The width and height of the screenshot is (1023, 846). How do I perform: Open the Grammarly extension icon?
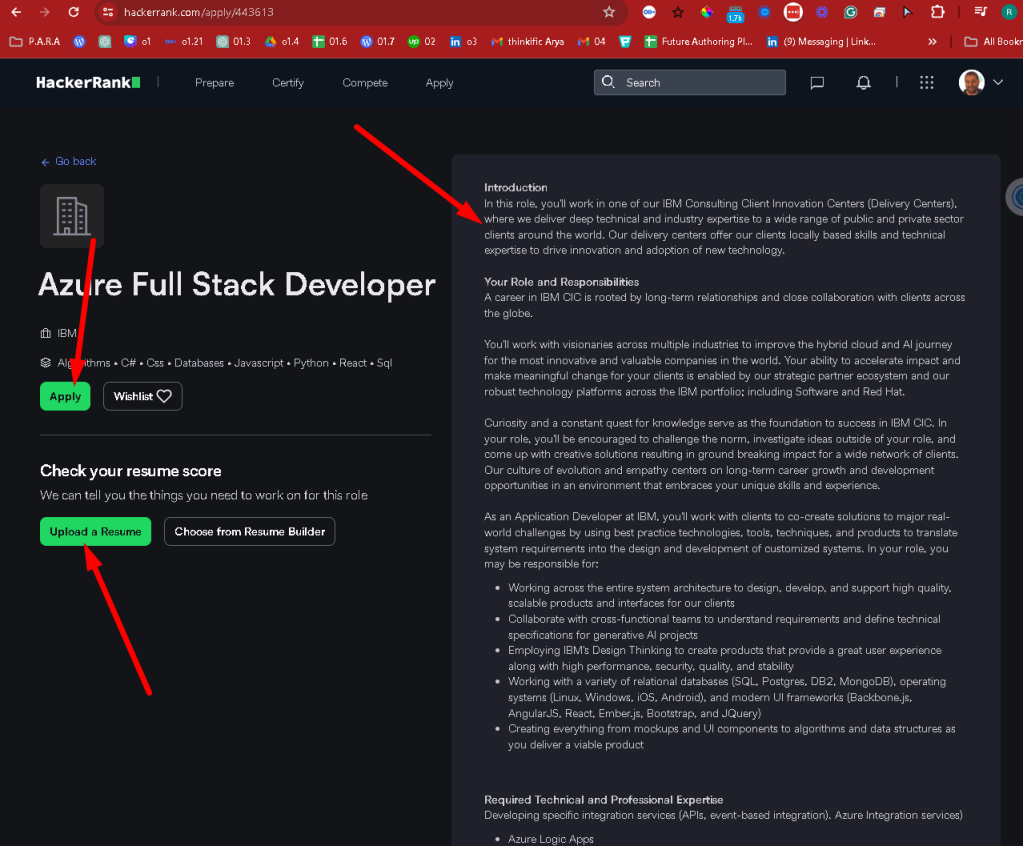tap(850, 12)
